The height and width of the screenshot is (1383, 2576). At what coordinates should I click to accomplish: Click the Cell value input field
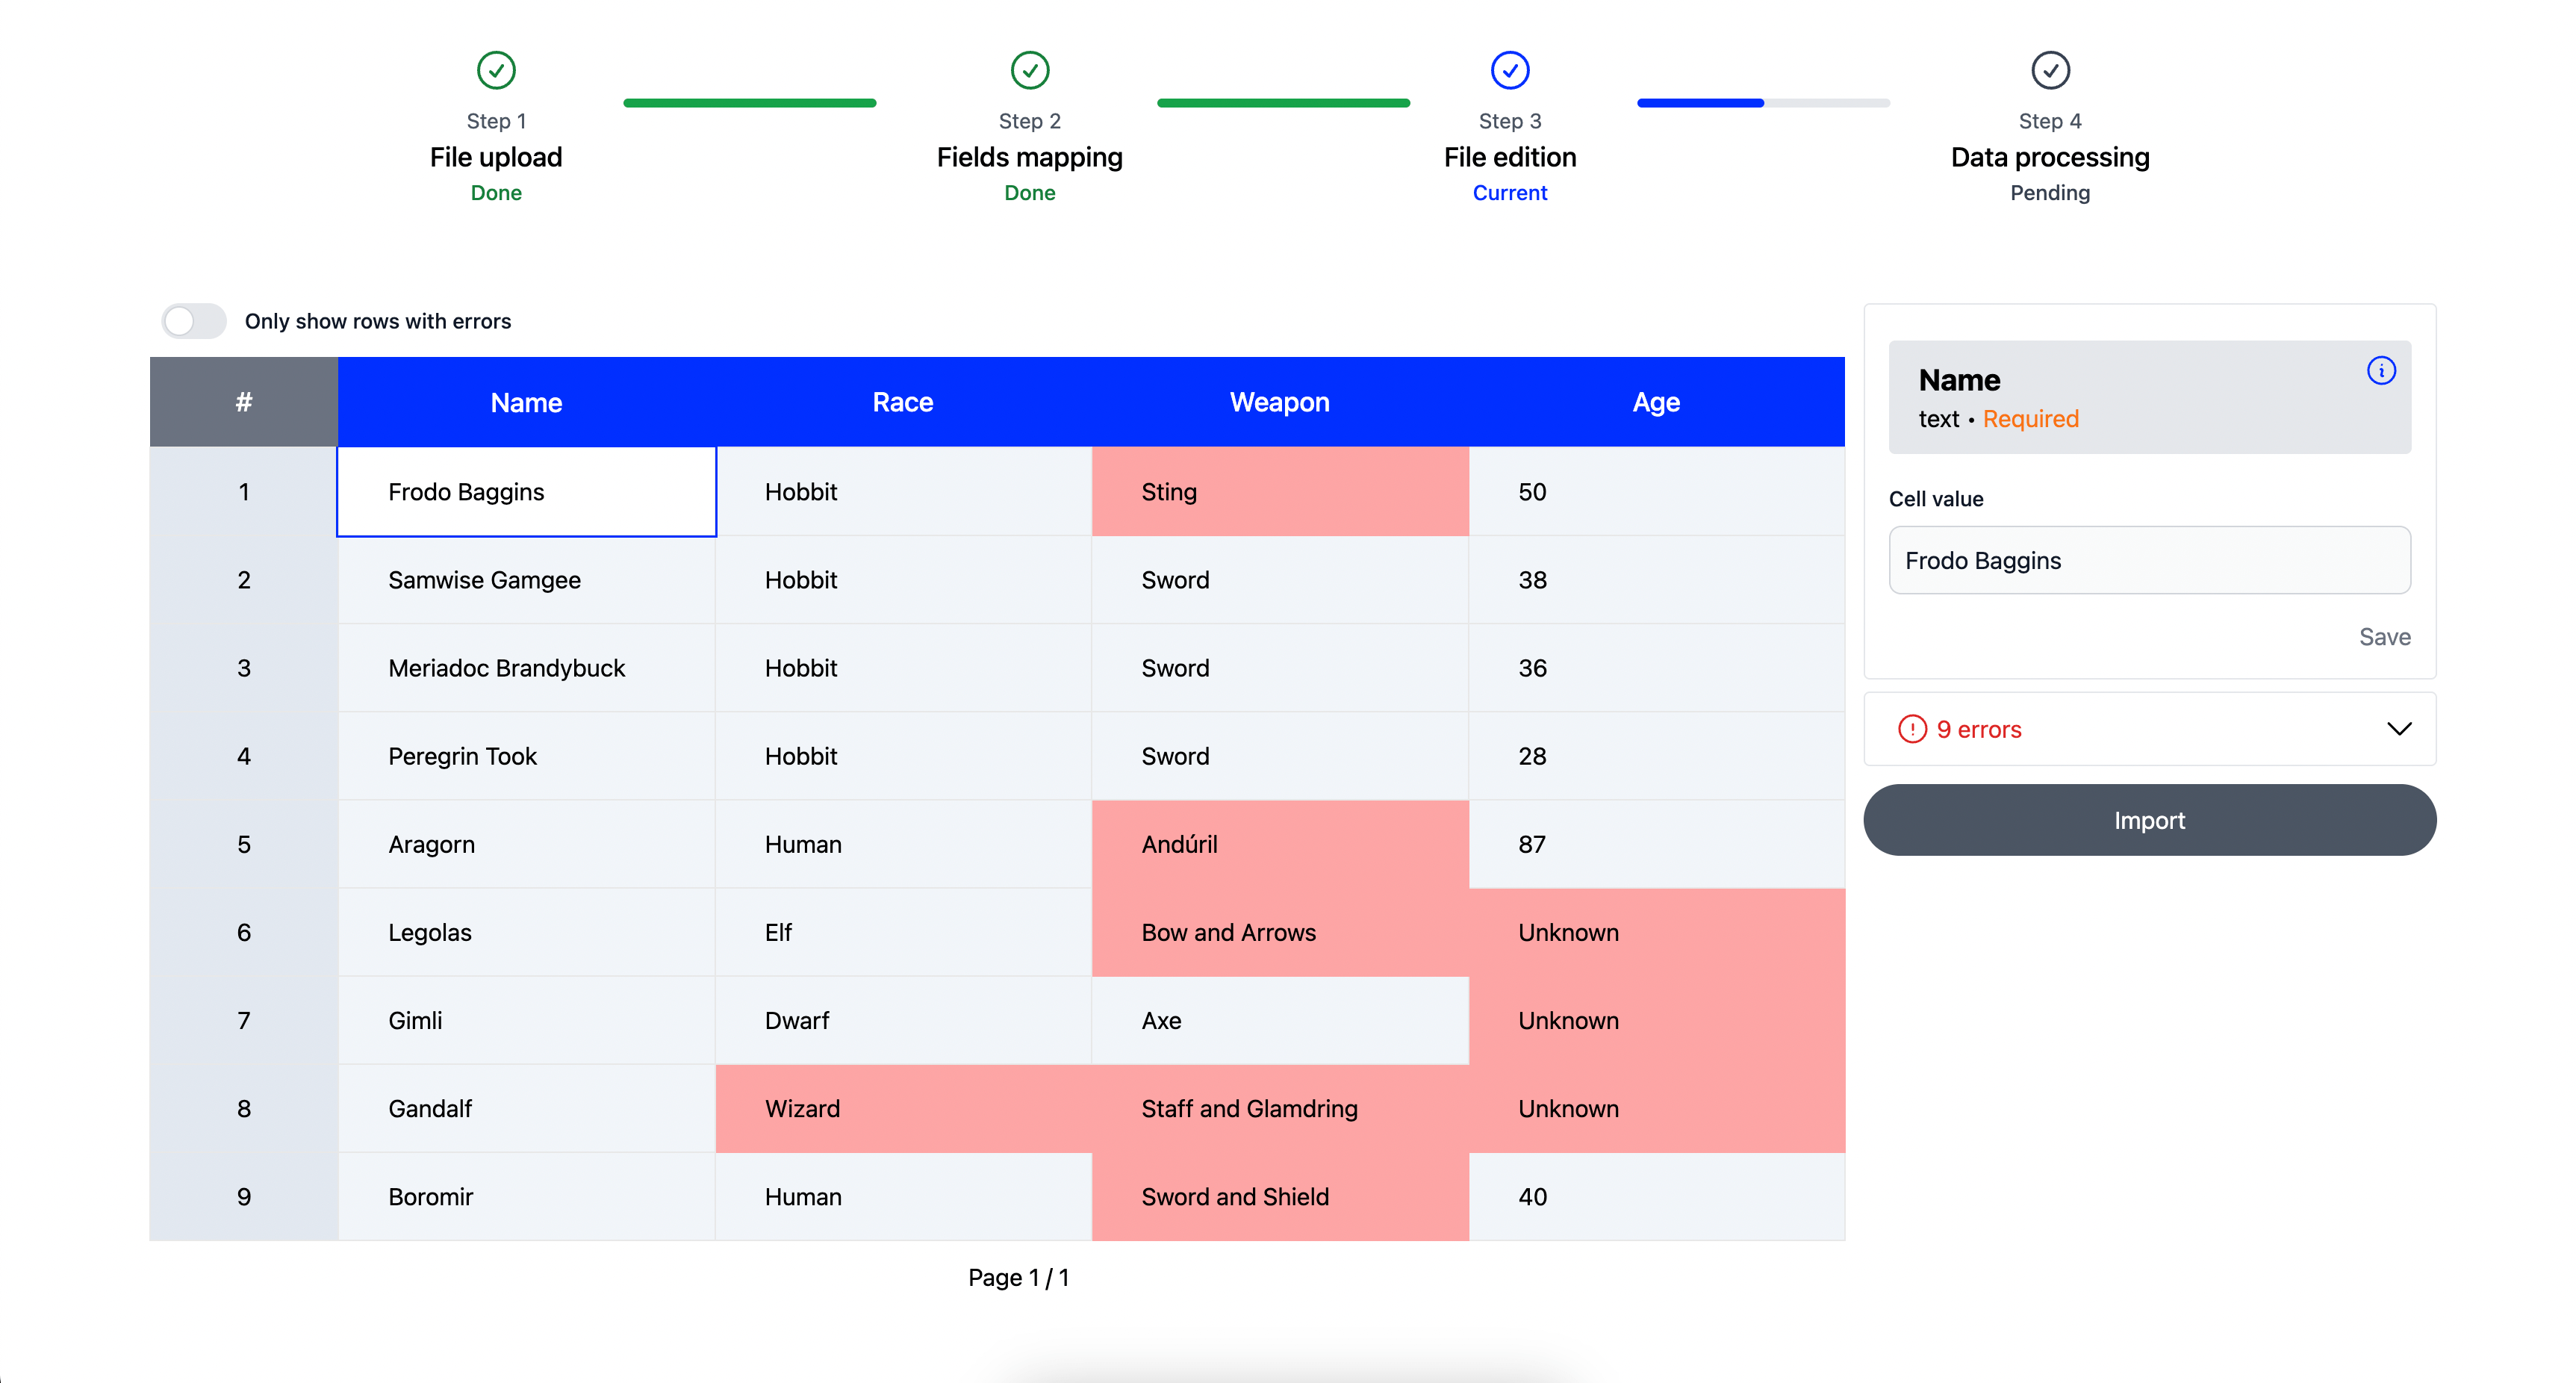point(2148,560)
